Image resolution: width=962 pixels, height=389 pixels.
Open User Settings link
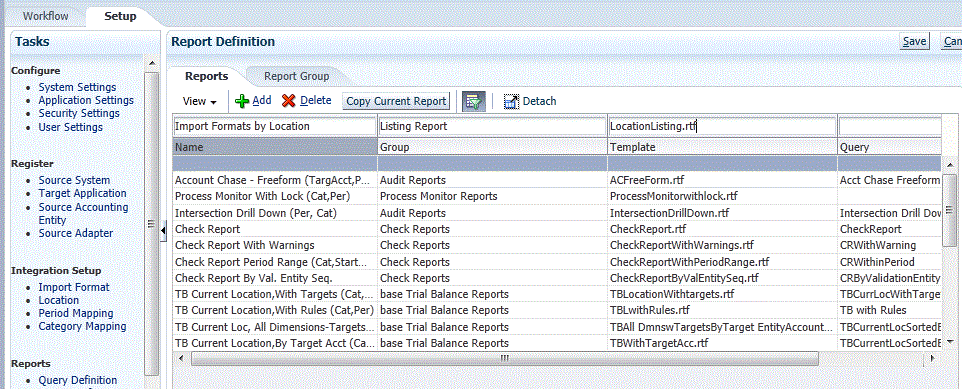[71, 127]
